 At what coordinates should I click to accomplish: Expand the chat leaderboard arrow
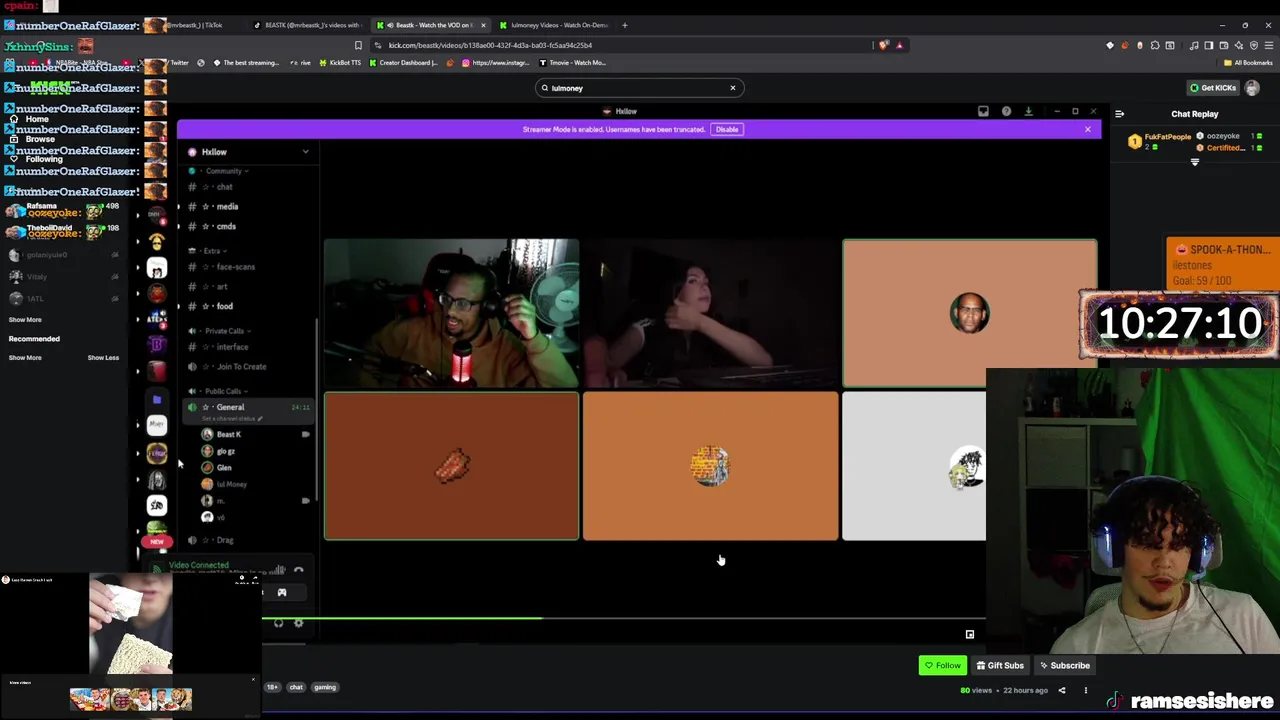coord(1194,162)
